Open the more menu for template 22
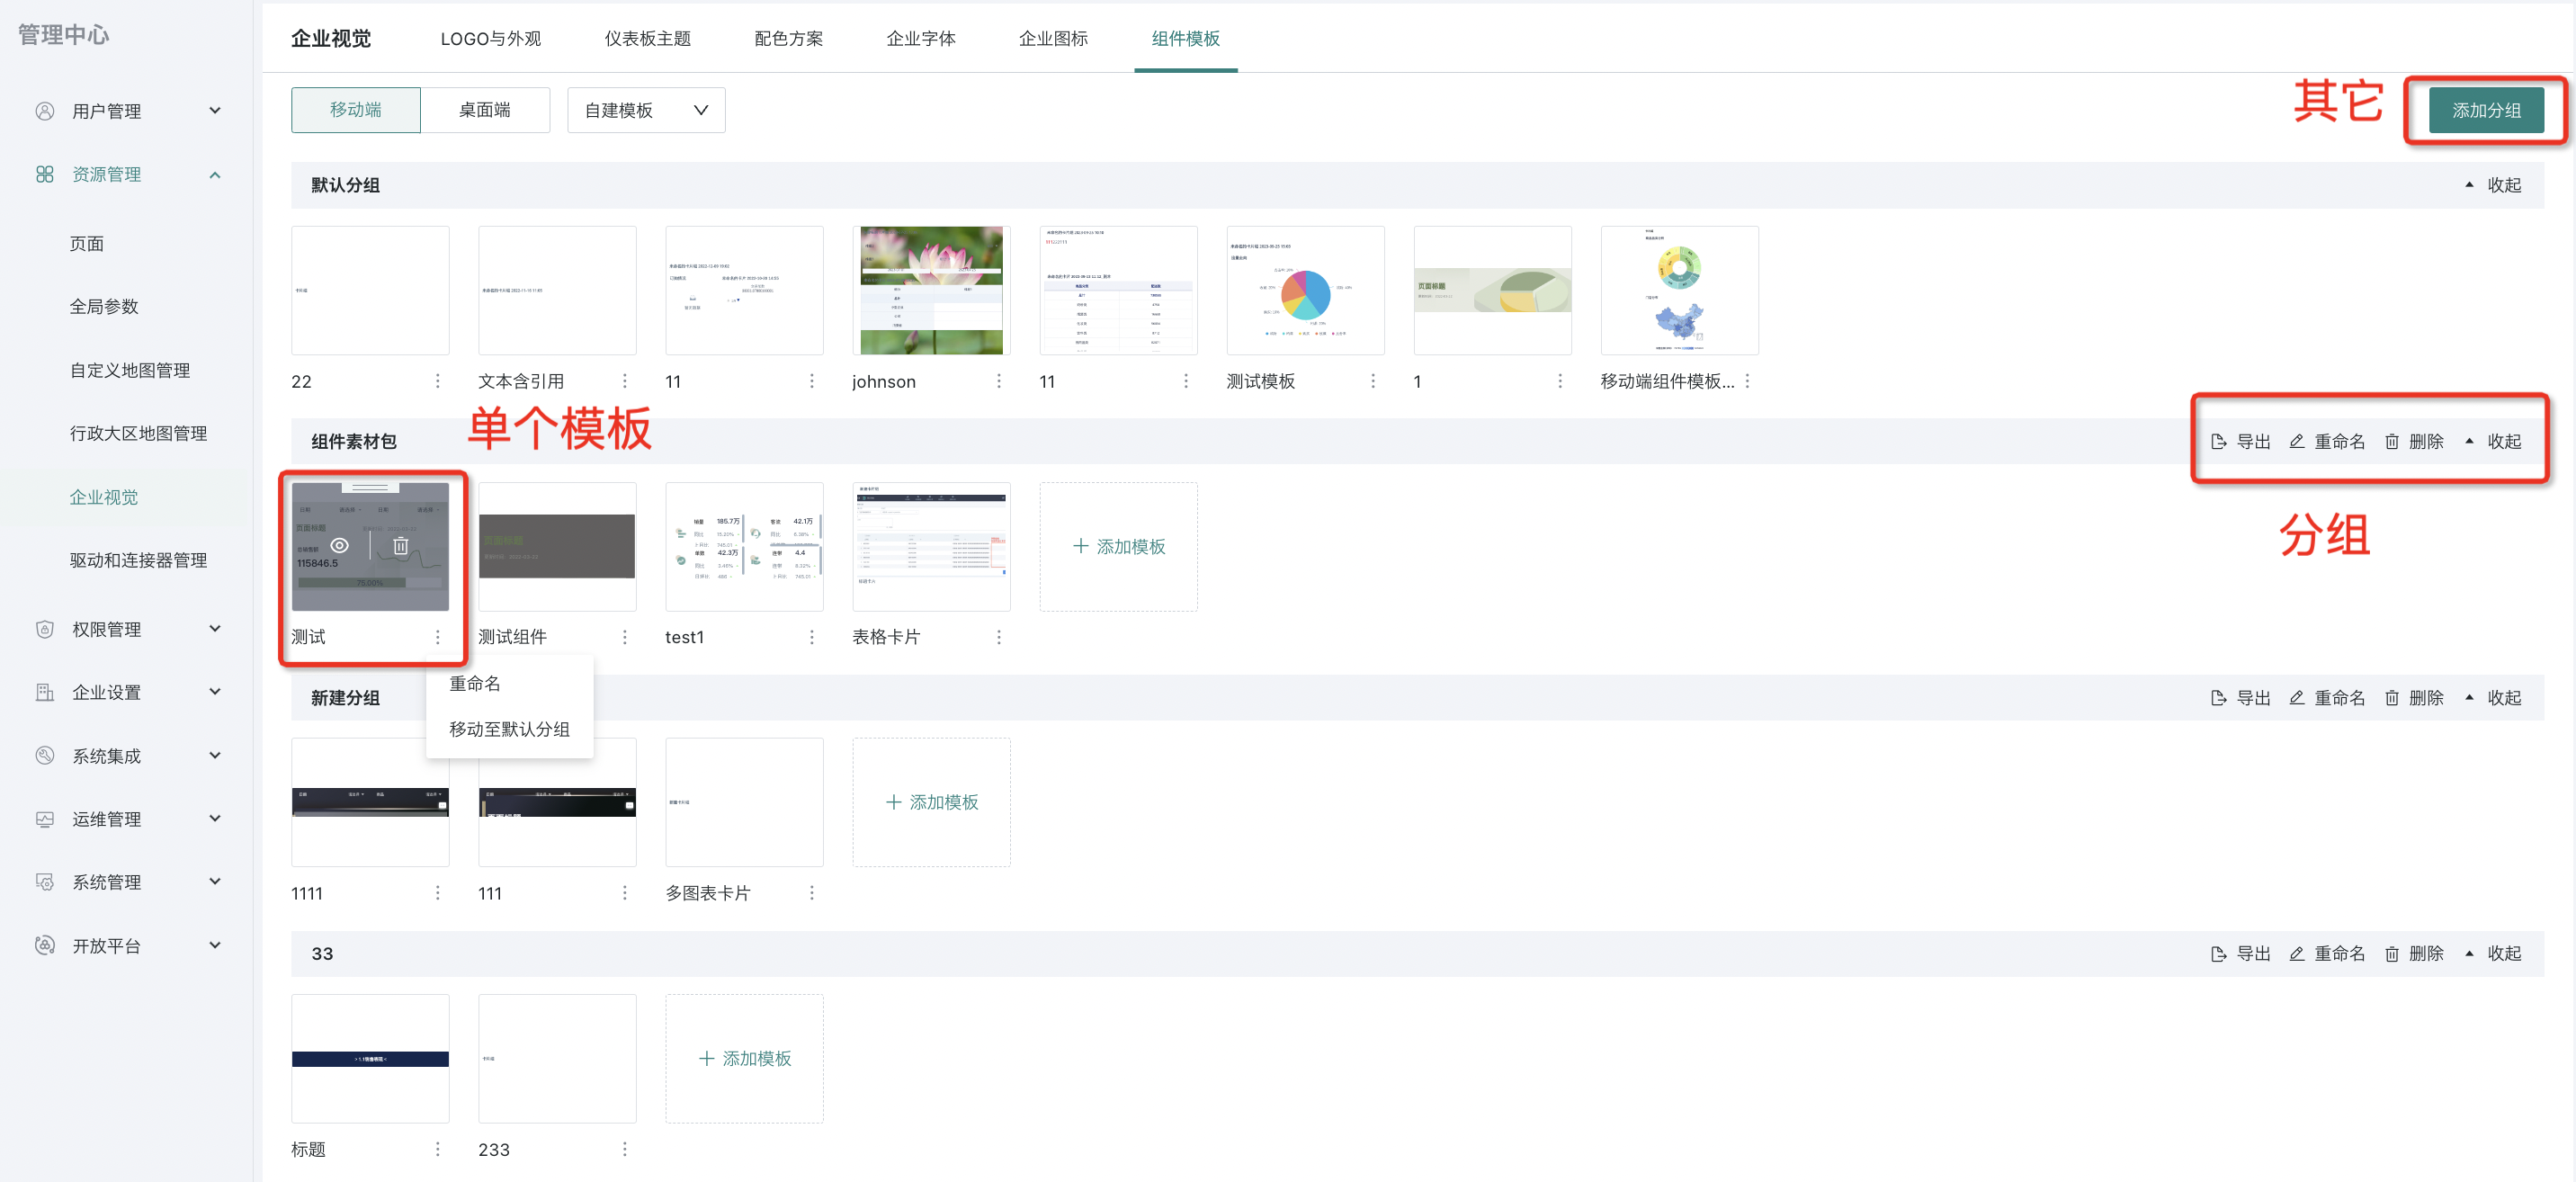2576x1182 pixels. [437, 381]
